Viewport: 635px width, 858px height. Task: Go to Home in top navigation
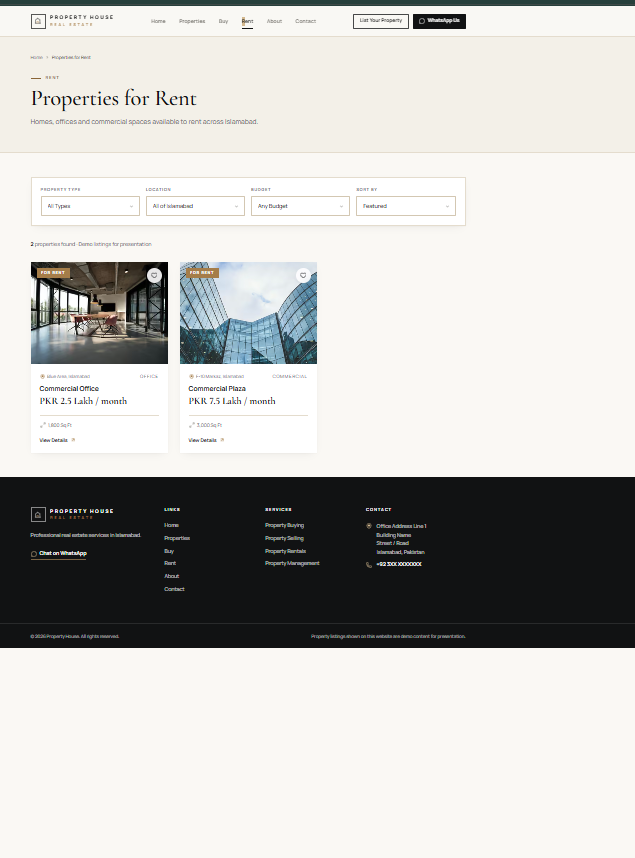(x=158, y=21)
